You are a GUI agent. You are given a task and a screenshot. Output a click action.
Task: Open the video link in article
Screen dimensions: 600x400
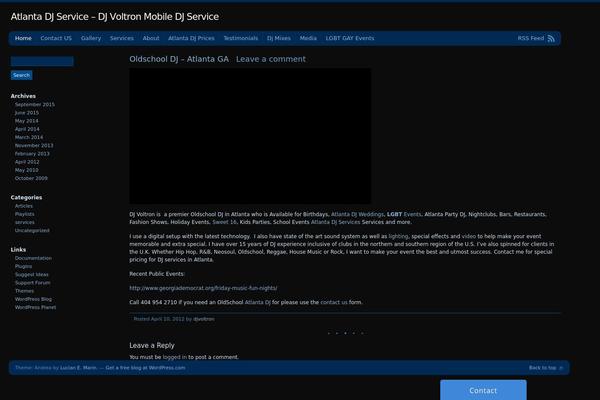(x=469, y=237)
